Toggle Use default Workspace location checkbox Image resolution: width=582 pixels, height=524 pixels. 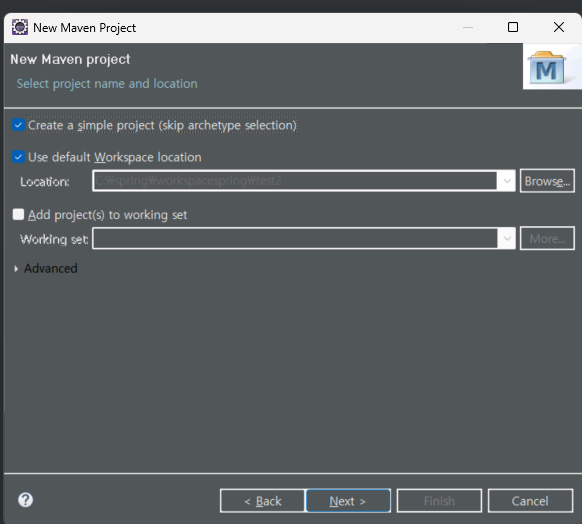[x=18, y=157]
